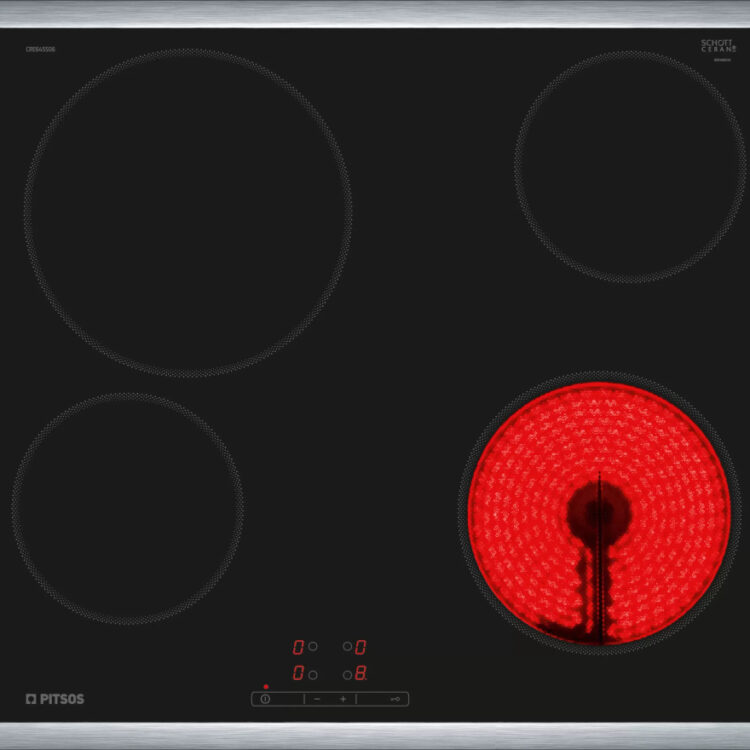This screenshot has height=750, width=750.
Task: Select the rear-left zone selector circle
Action: (x=313, y=647)
